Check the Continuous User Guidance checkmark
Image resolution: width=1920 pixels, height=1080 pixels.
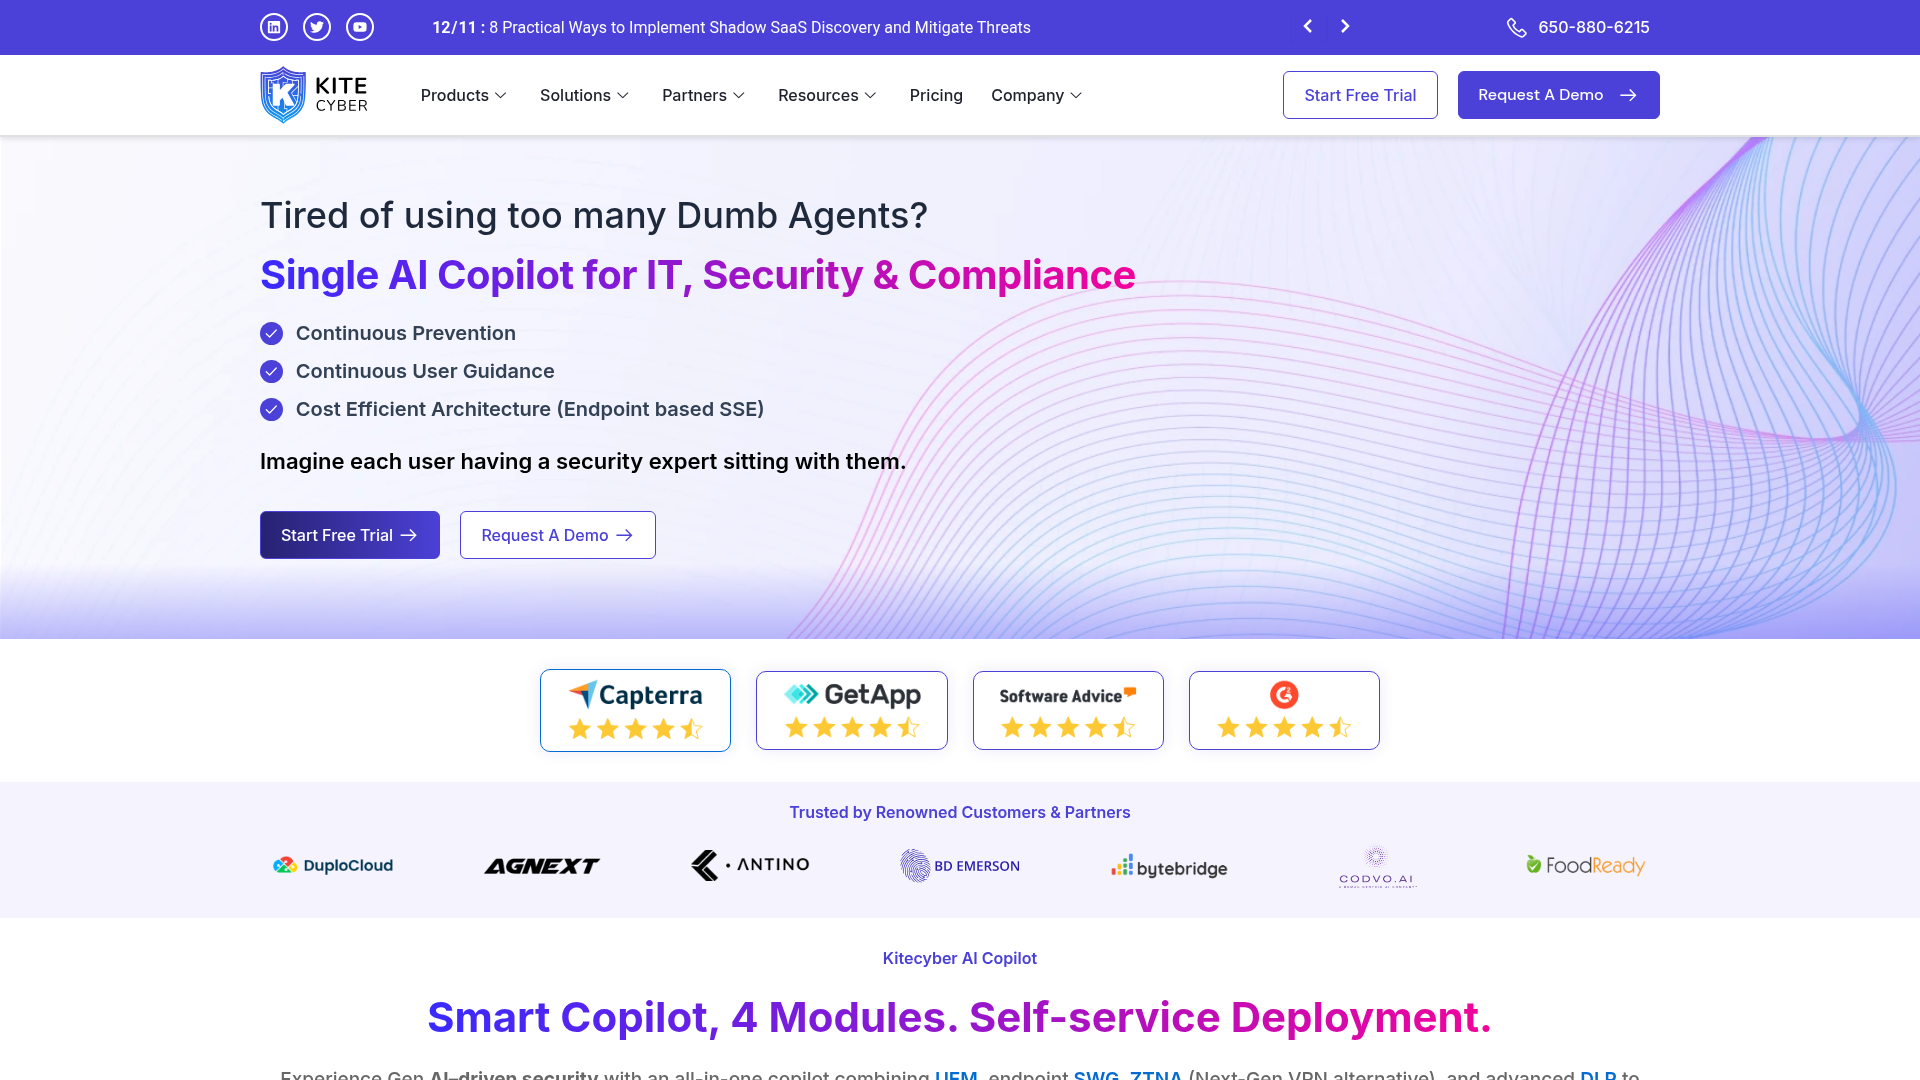pos(271,371)
